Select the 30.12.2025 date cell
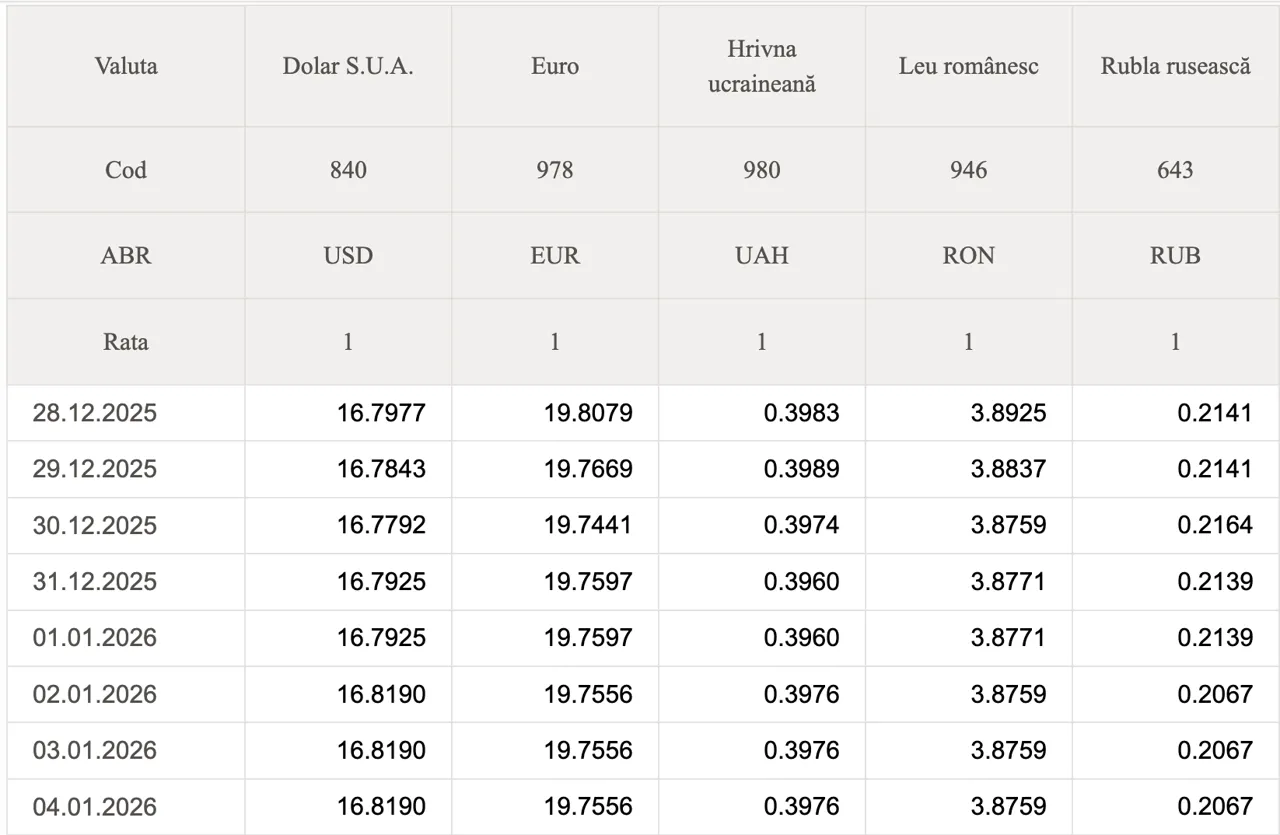This screenshot has width=1280, height=835. (95, 525)
